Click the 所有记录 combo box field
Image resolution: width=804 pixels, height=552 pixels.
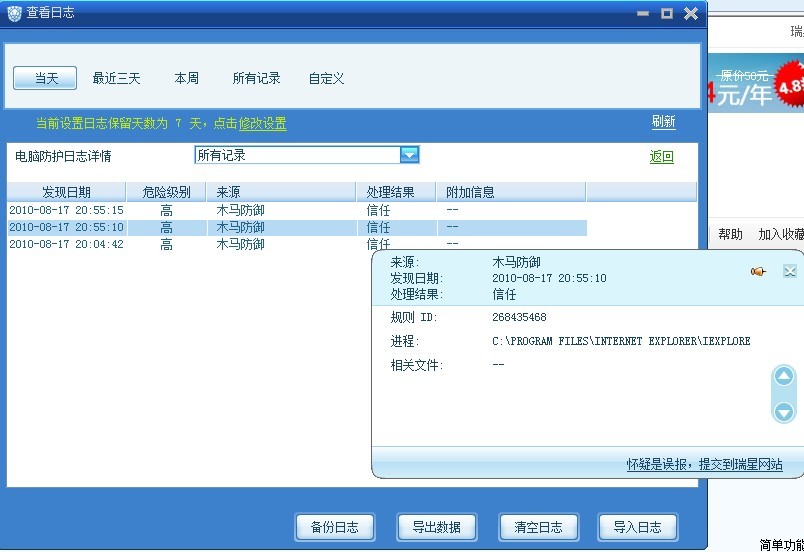click(x=307, y=155)
